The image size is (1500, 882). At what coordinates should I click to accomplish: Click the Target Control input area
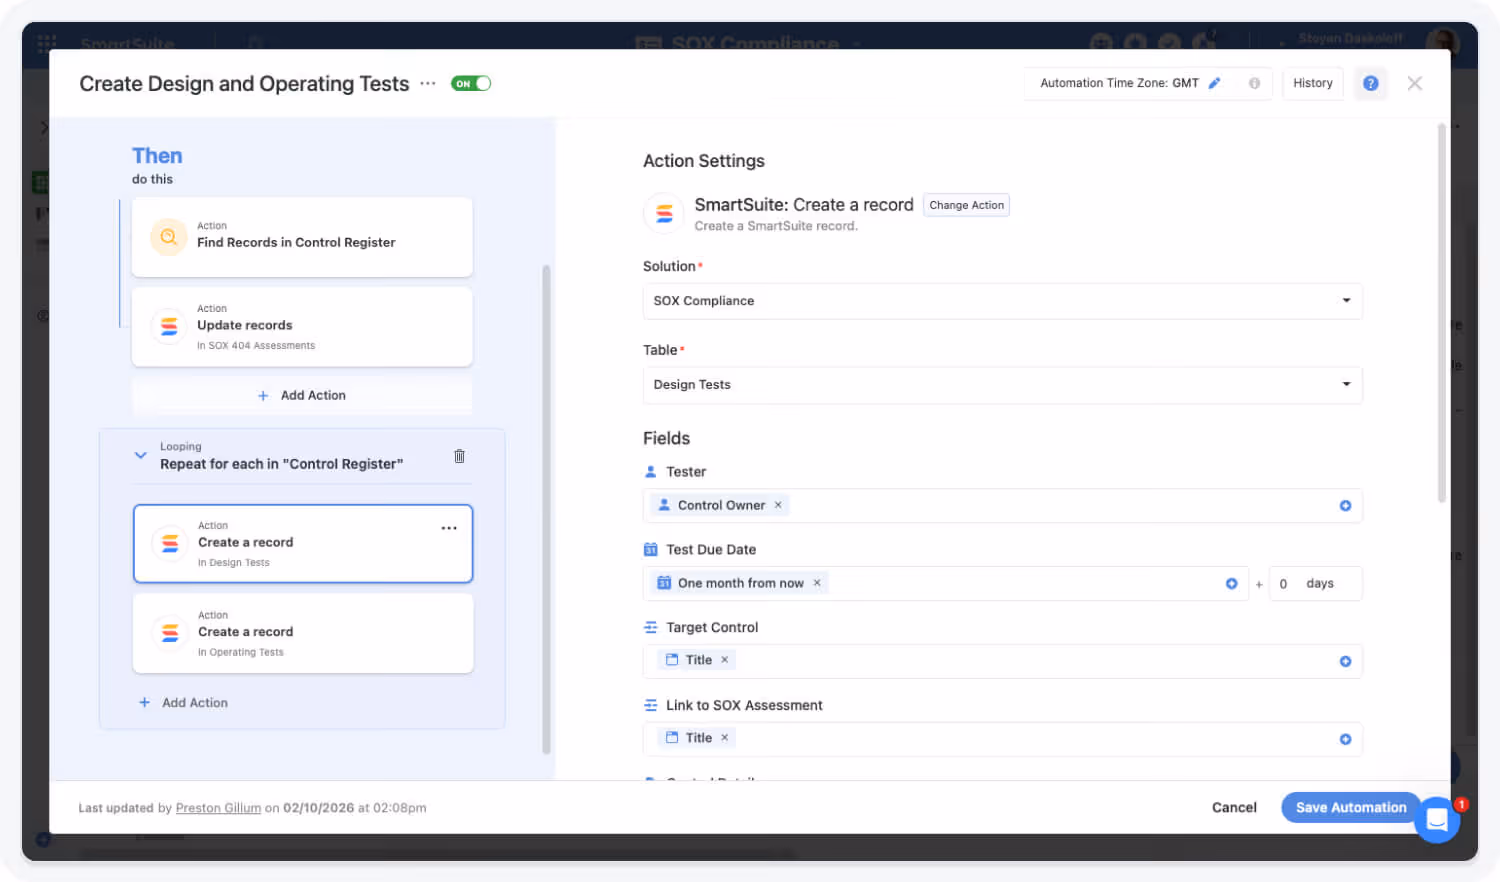tap(1002, 661)
